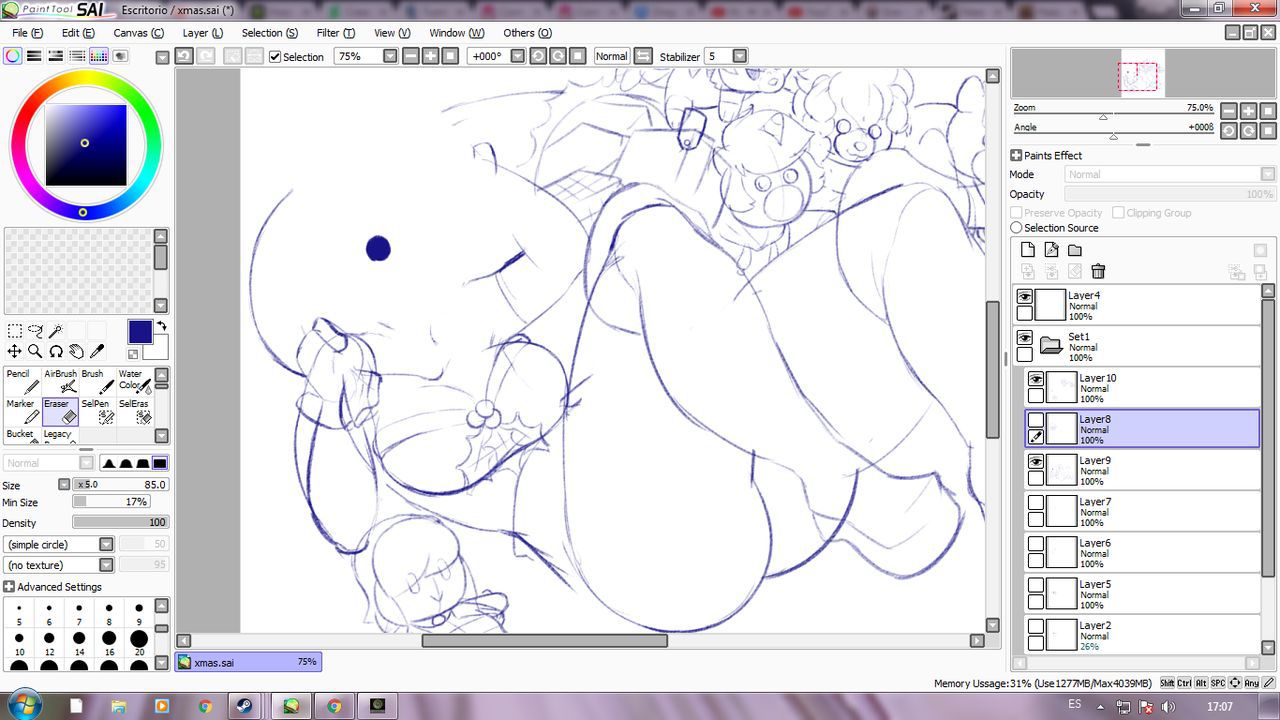This screenshot has width=1280, height=720.
Task: Select the SelEras tool
Action: (134, 412)
